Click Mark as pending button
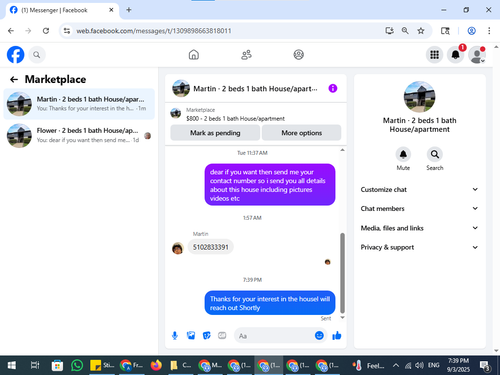The width and height of the screenshot is (500, 375). (x=215, y=133)
